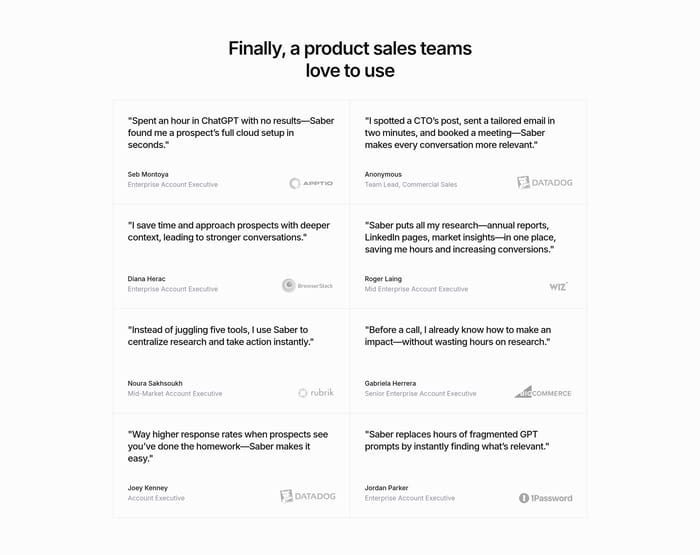The width and height of the screenshot is (700, 555).
Task: Click the 1Password logo
Action: click(546, 498)
